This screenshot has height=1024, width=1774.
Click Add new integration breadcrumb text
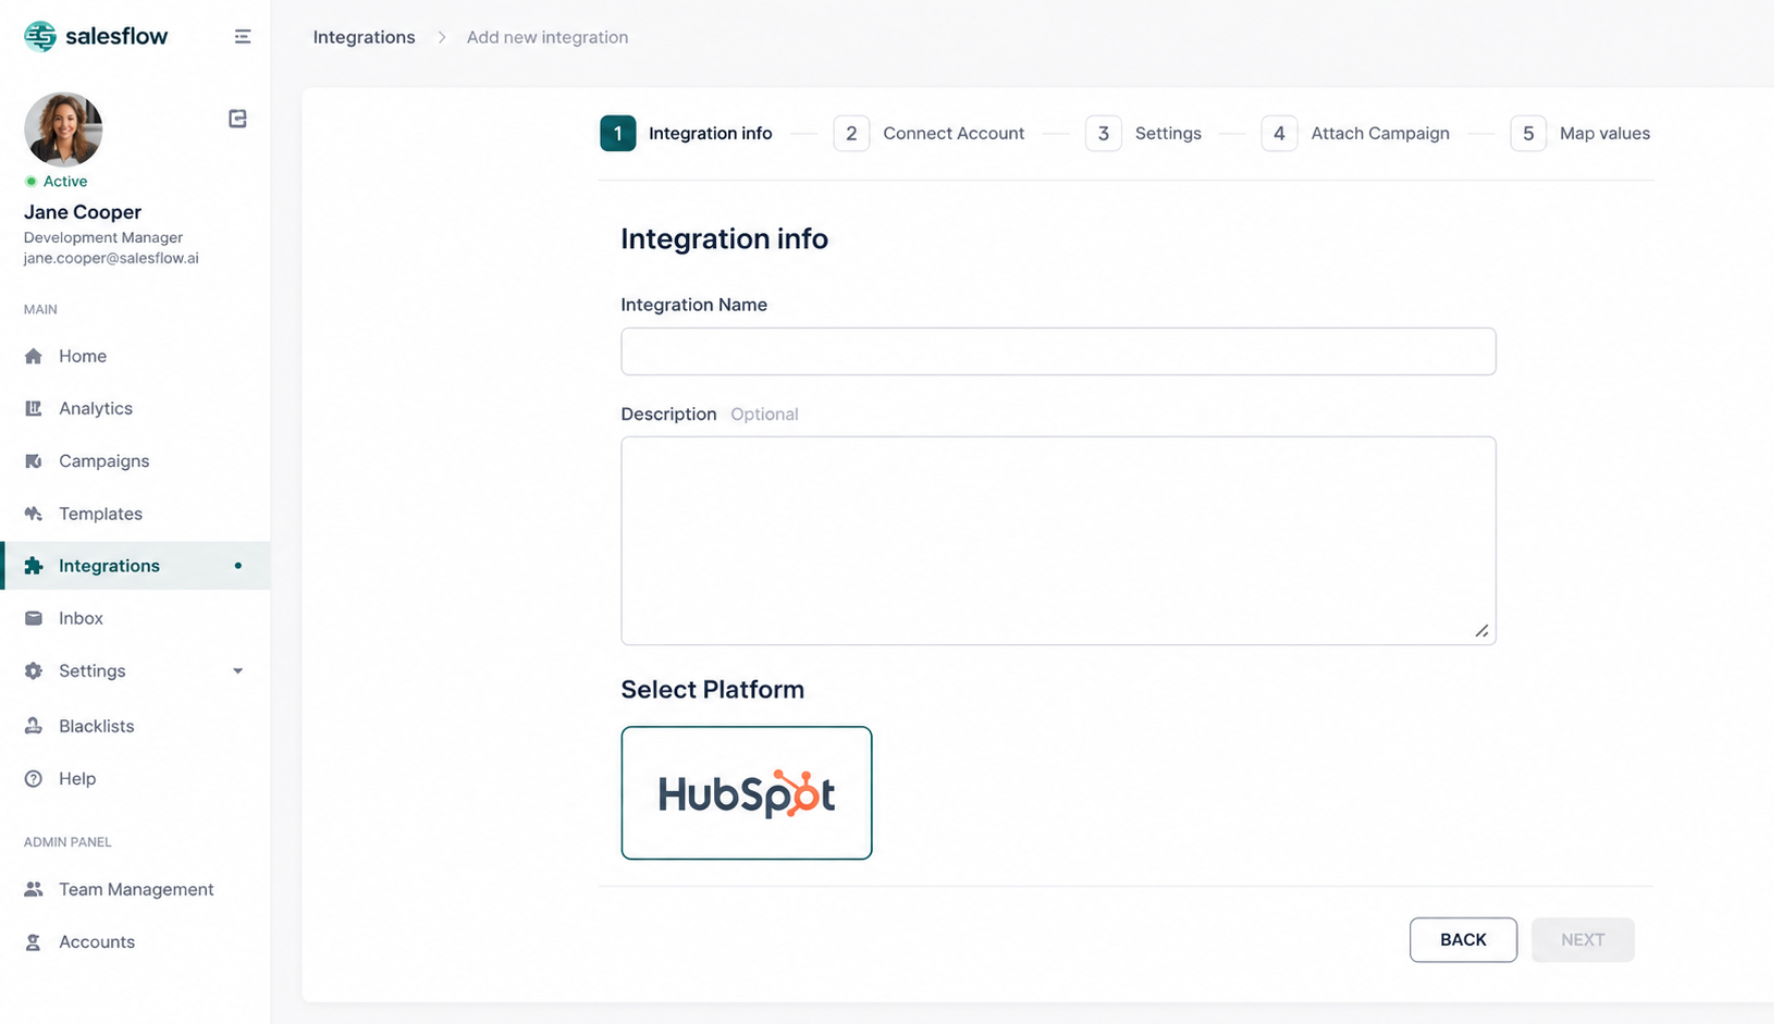[x=547, y=37]
